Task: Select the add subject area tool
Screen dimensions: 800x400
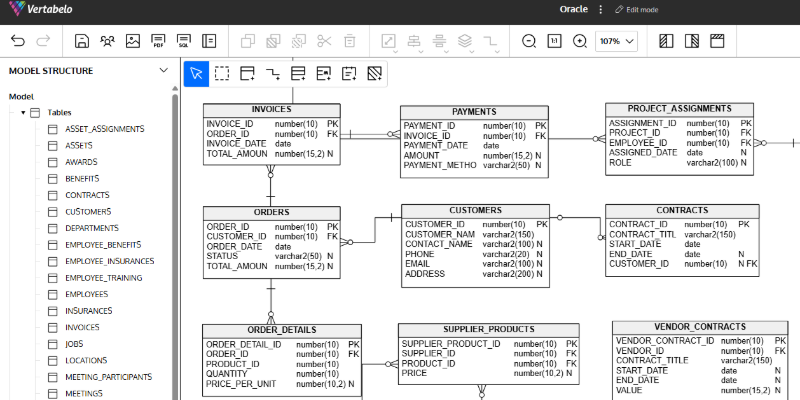Action: 375,74
